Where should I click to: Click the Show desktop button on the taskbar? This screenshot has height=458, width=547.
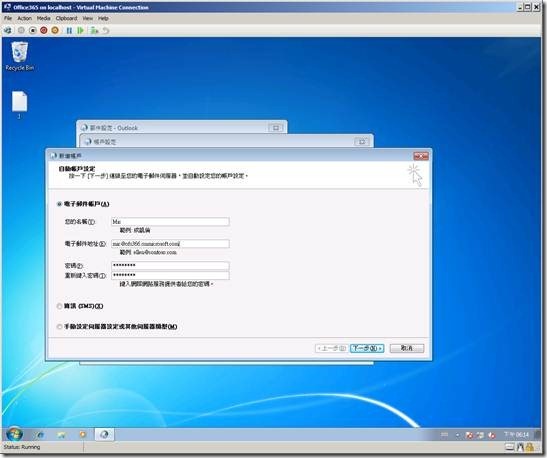point(538,435)
